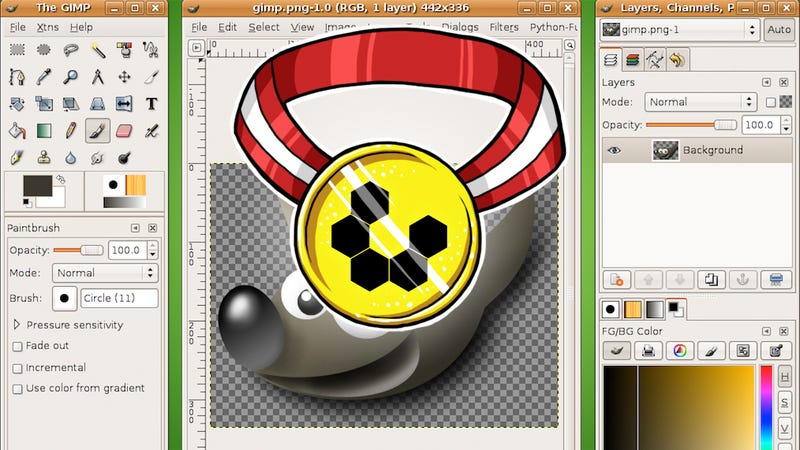Check Use color from gradient
This screenshot has height=450, width=800.
(x=17, y=389)
